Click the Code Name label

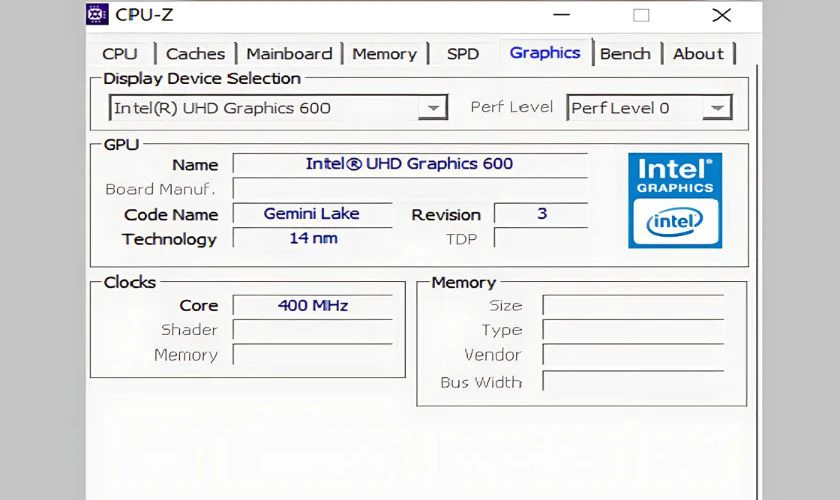tap(171, 215)
